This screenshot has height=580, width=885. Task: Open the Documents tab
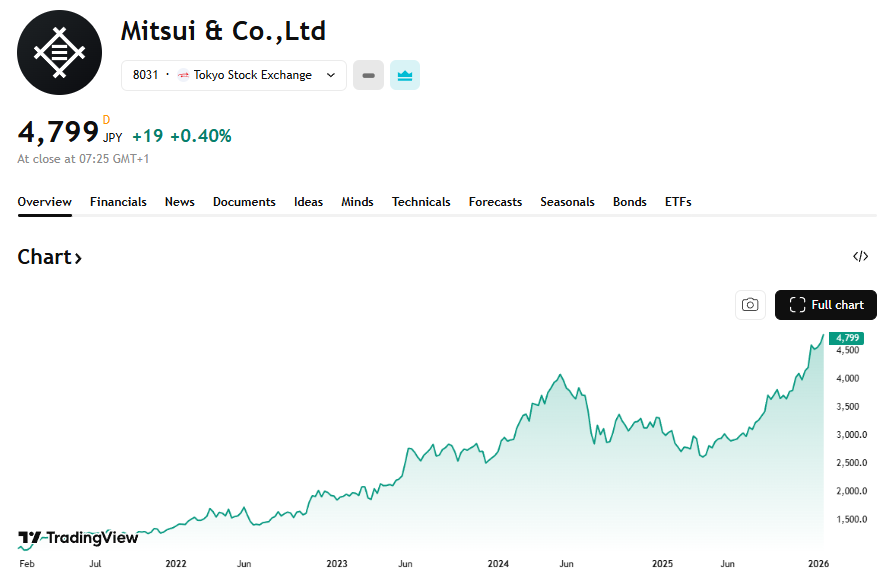244,202
